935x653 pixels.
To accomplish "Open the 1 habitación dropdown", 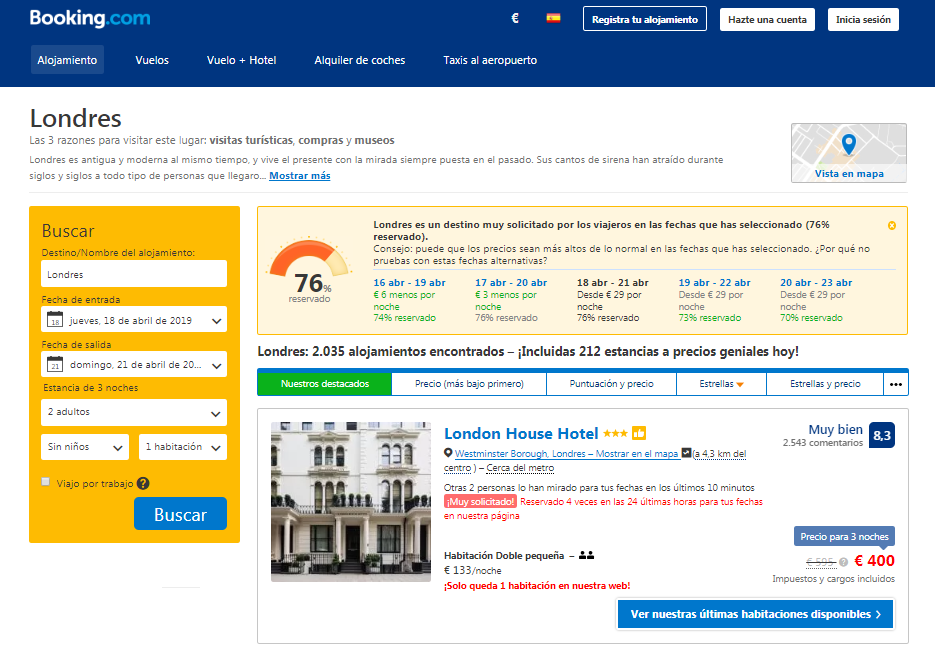I will [x=183, y=447].
